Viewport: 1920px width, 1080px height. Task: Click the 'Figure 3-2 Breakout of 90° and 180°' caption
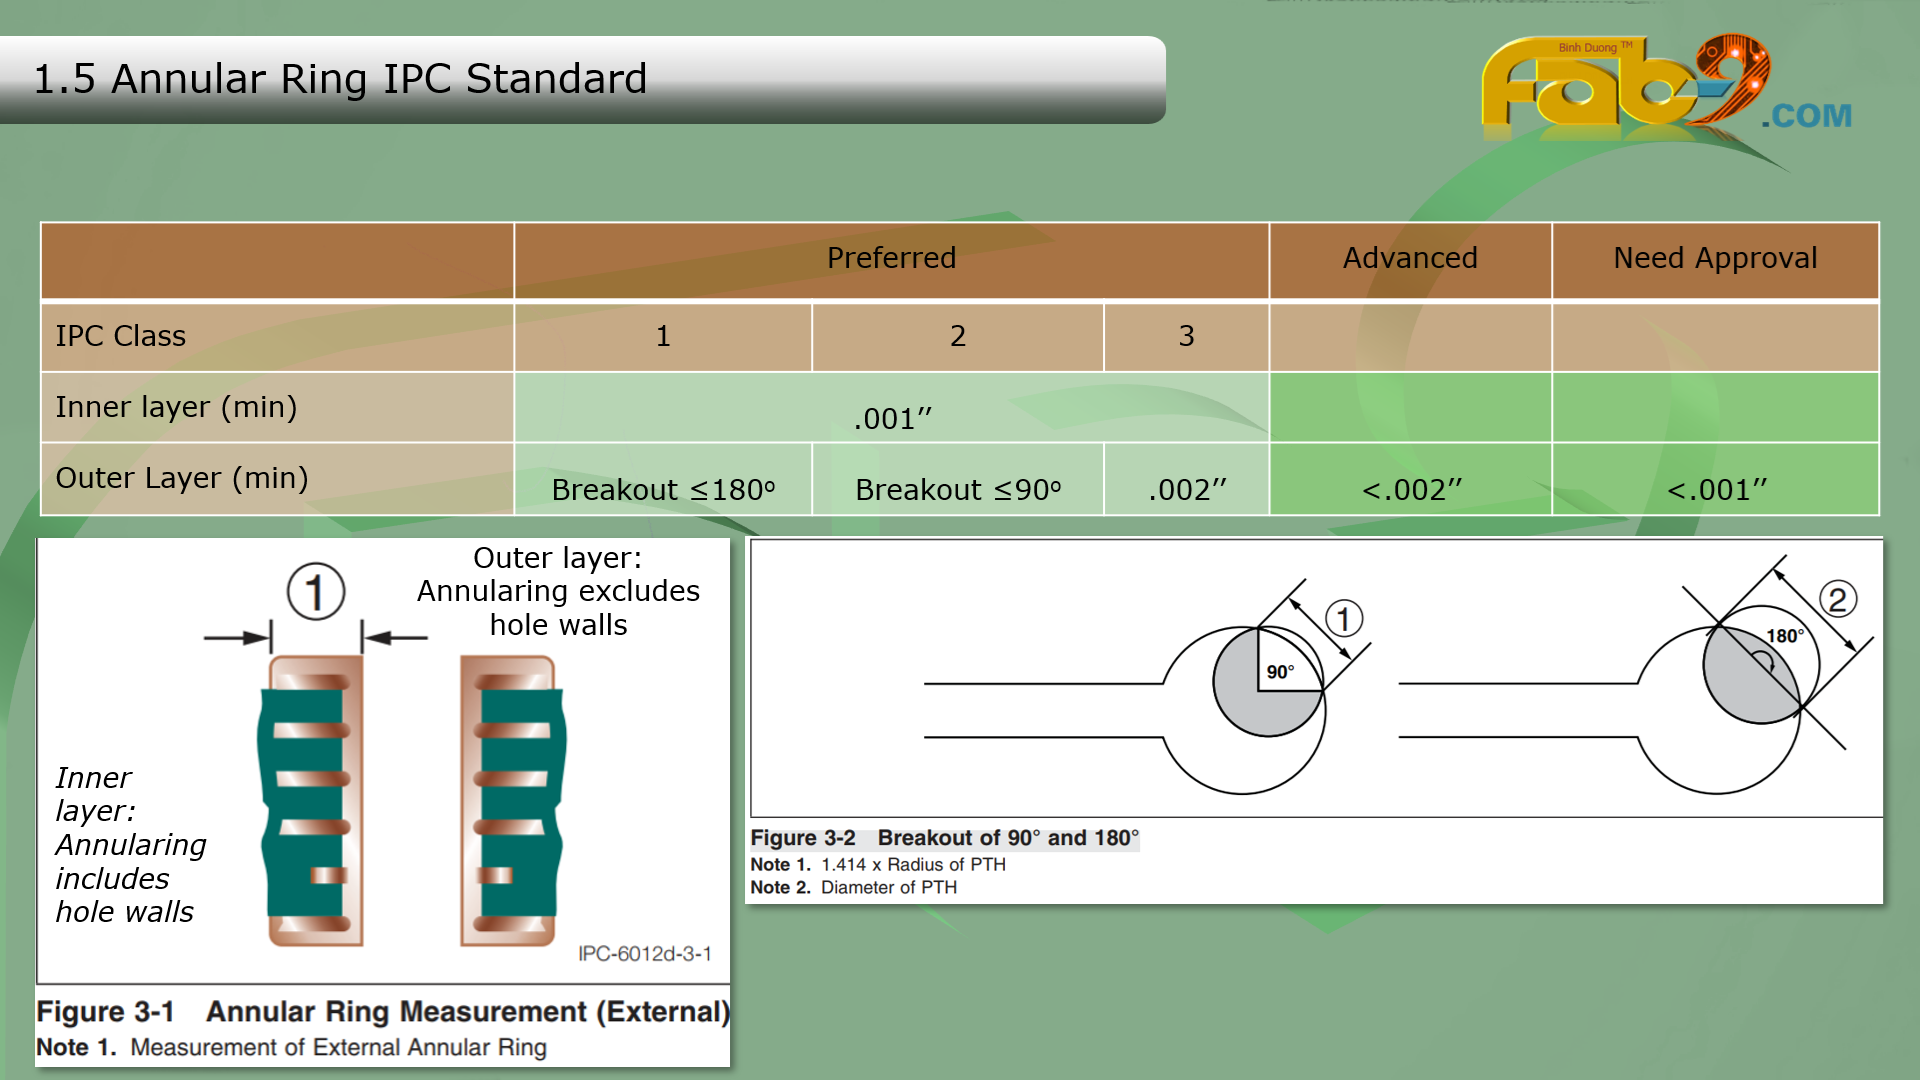point(944,838)
